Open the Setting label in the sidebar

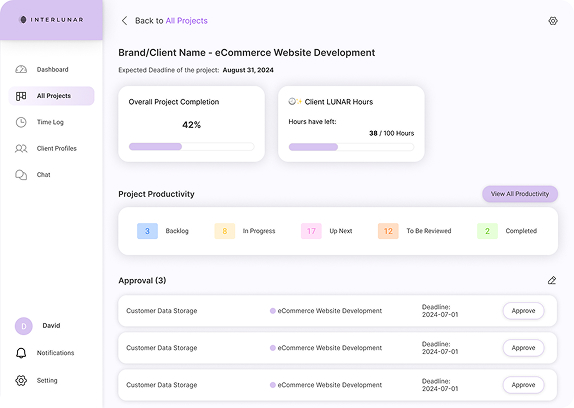coord(47,381)
